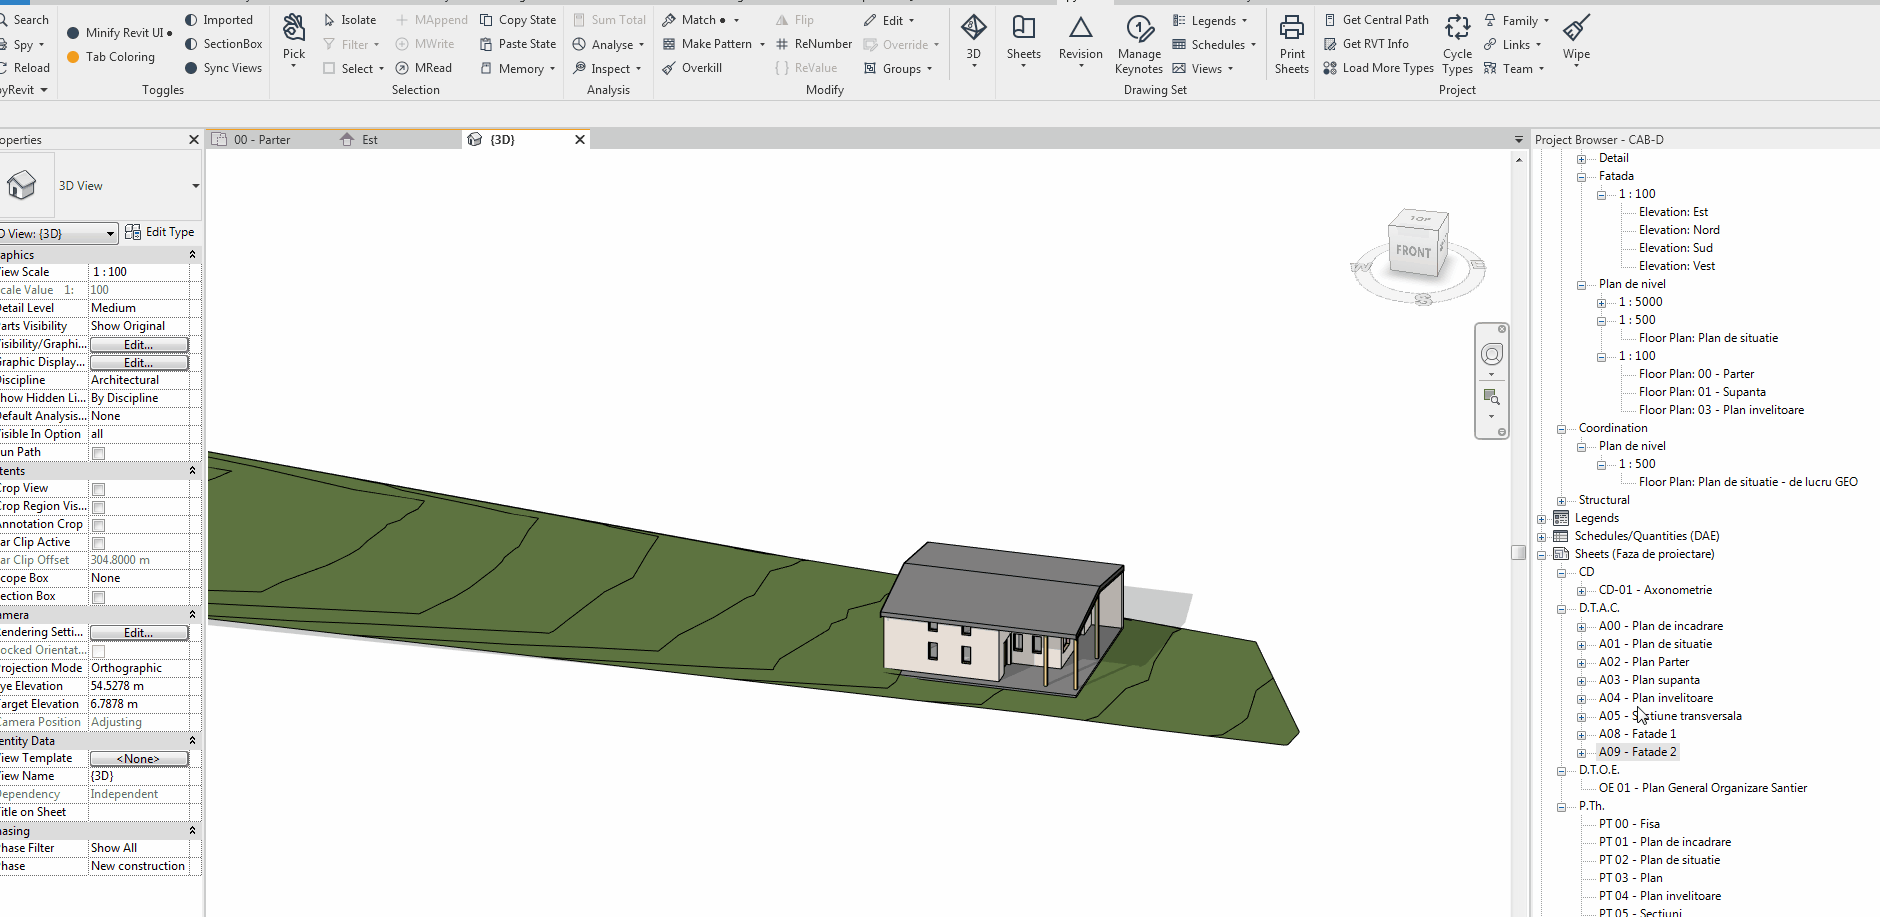The height and width of the screenshot is (917, 1880).
Task: Enable the Crop View checkbox
Action: 98,489
